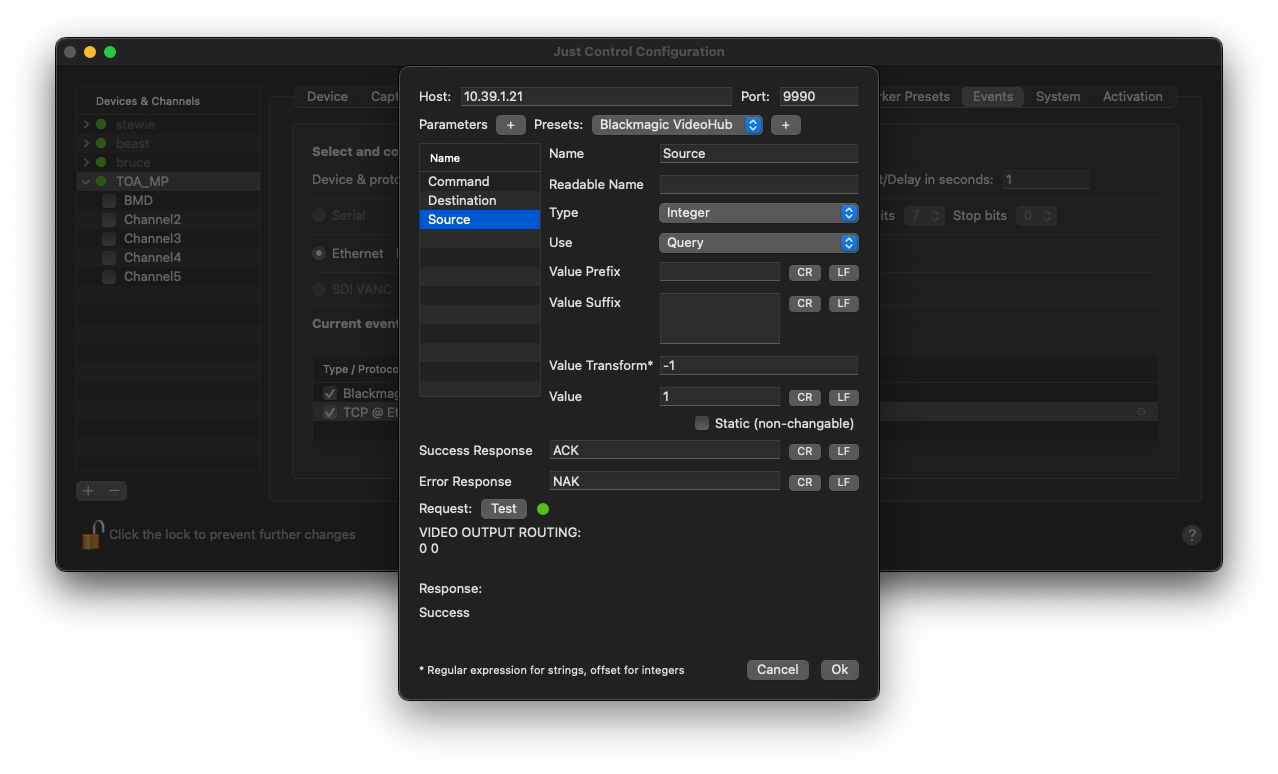Uncheck the TCP event checkbox

[x=330, y=412]
